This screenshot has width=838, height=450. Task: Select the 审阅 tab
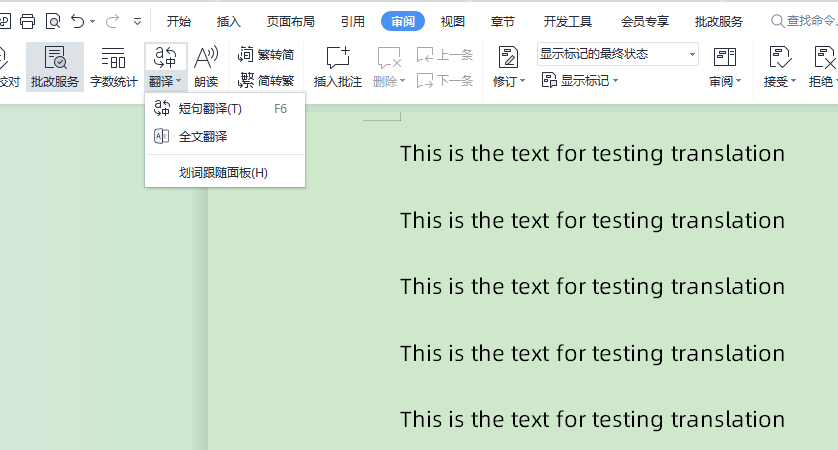(x=403, y=21)
